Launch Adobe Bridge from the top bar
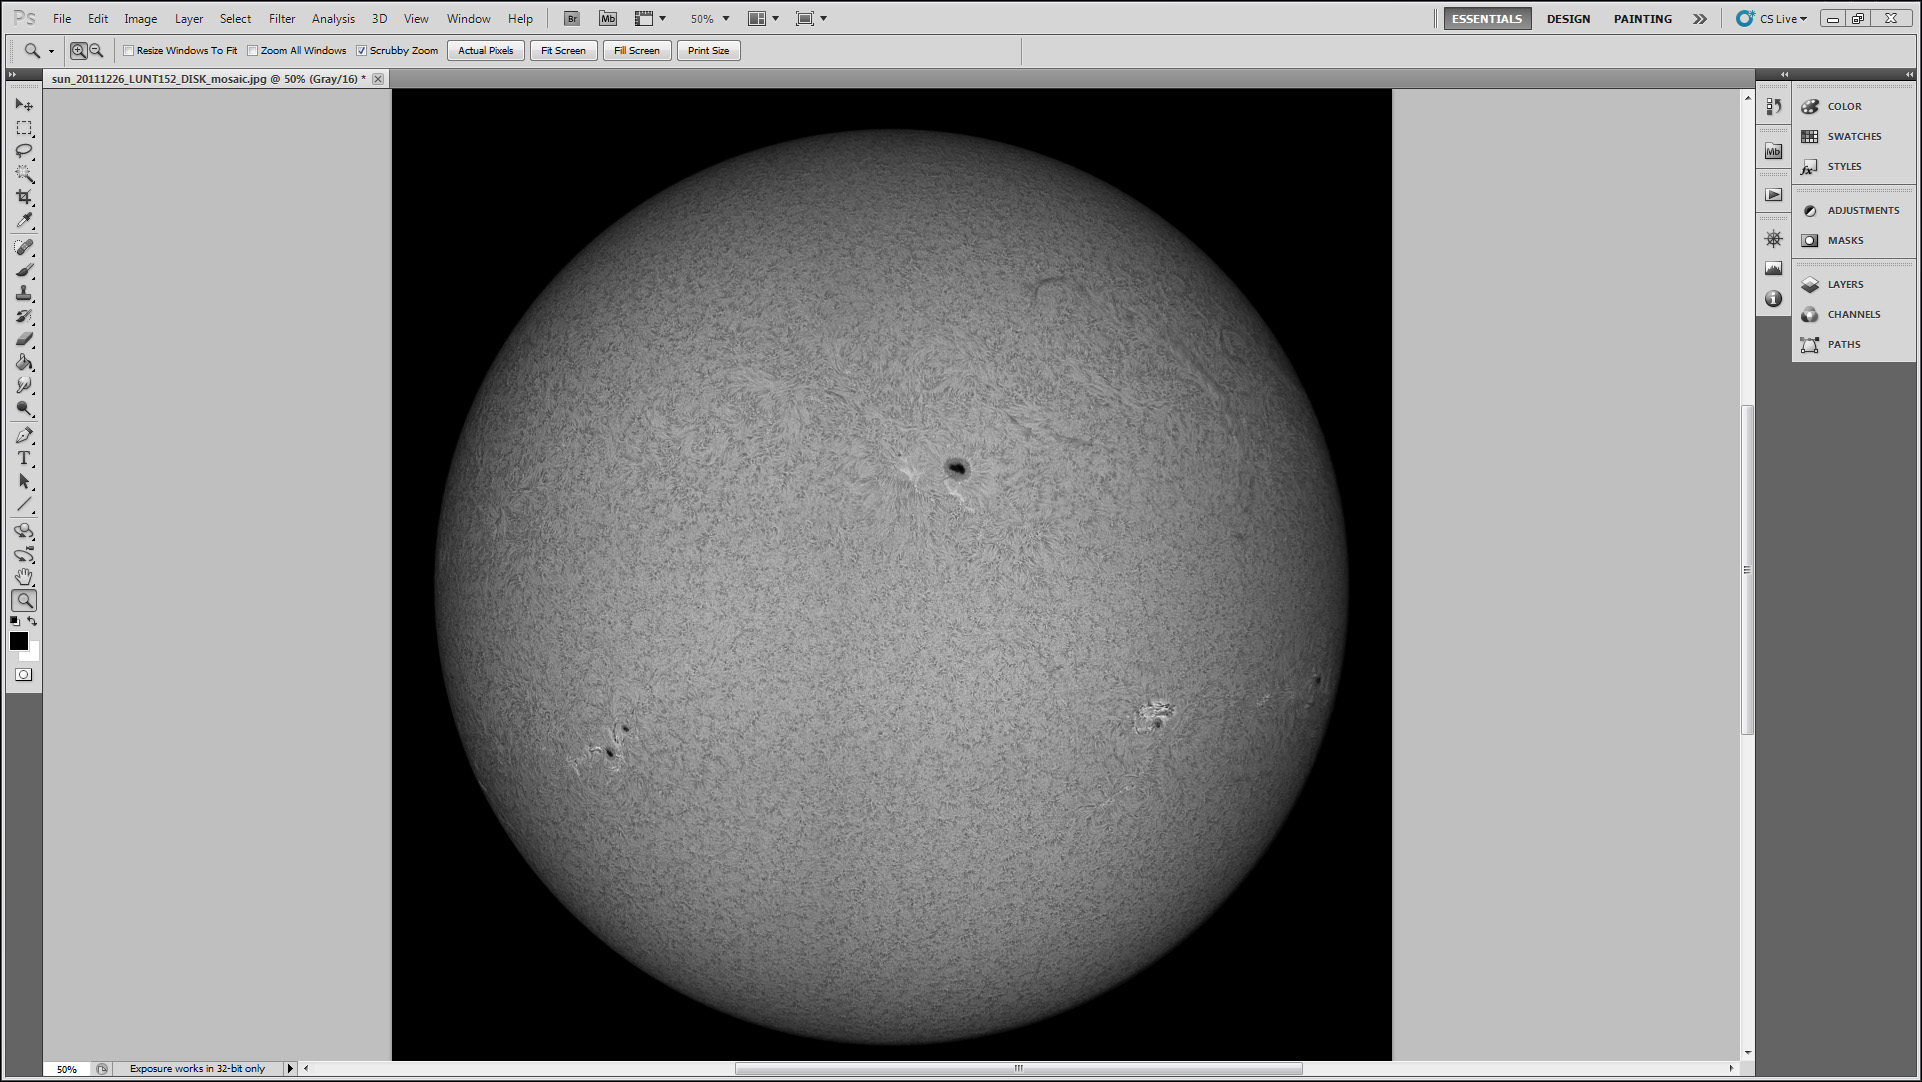Screen dimensions: 1922x1082 [x=572, y=19]
